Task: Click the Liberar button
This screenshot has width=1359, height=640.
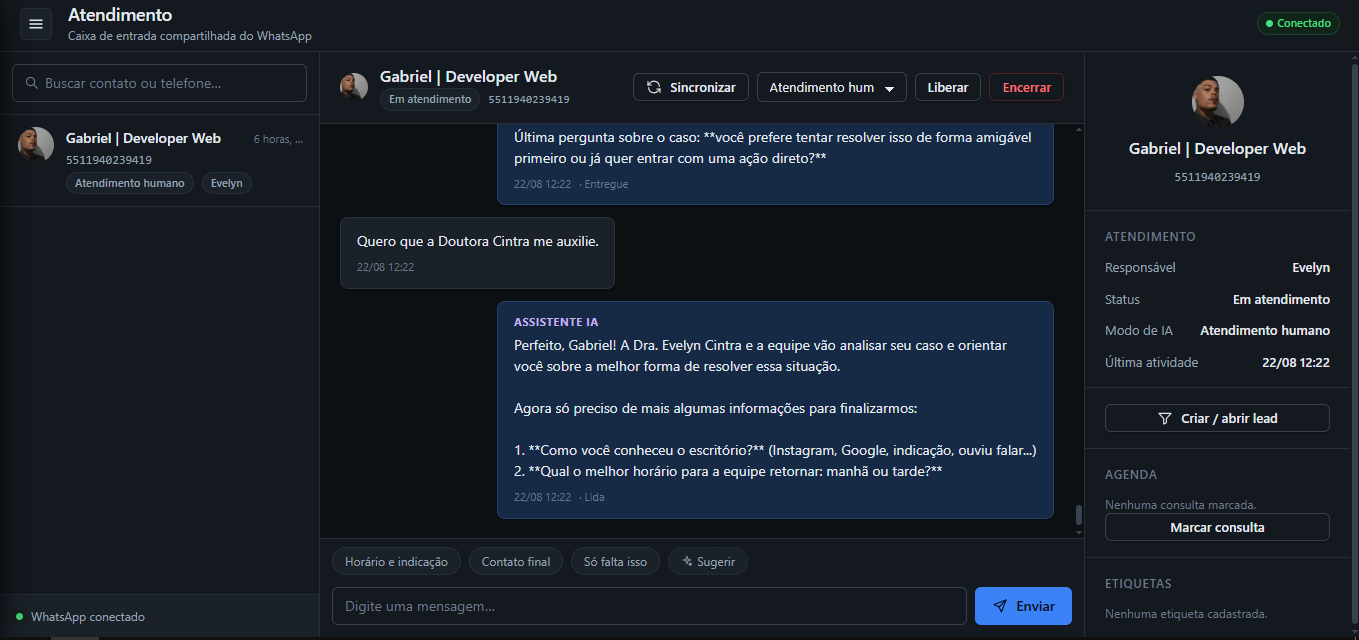Action: point(948,88)
